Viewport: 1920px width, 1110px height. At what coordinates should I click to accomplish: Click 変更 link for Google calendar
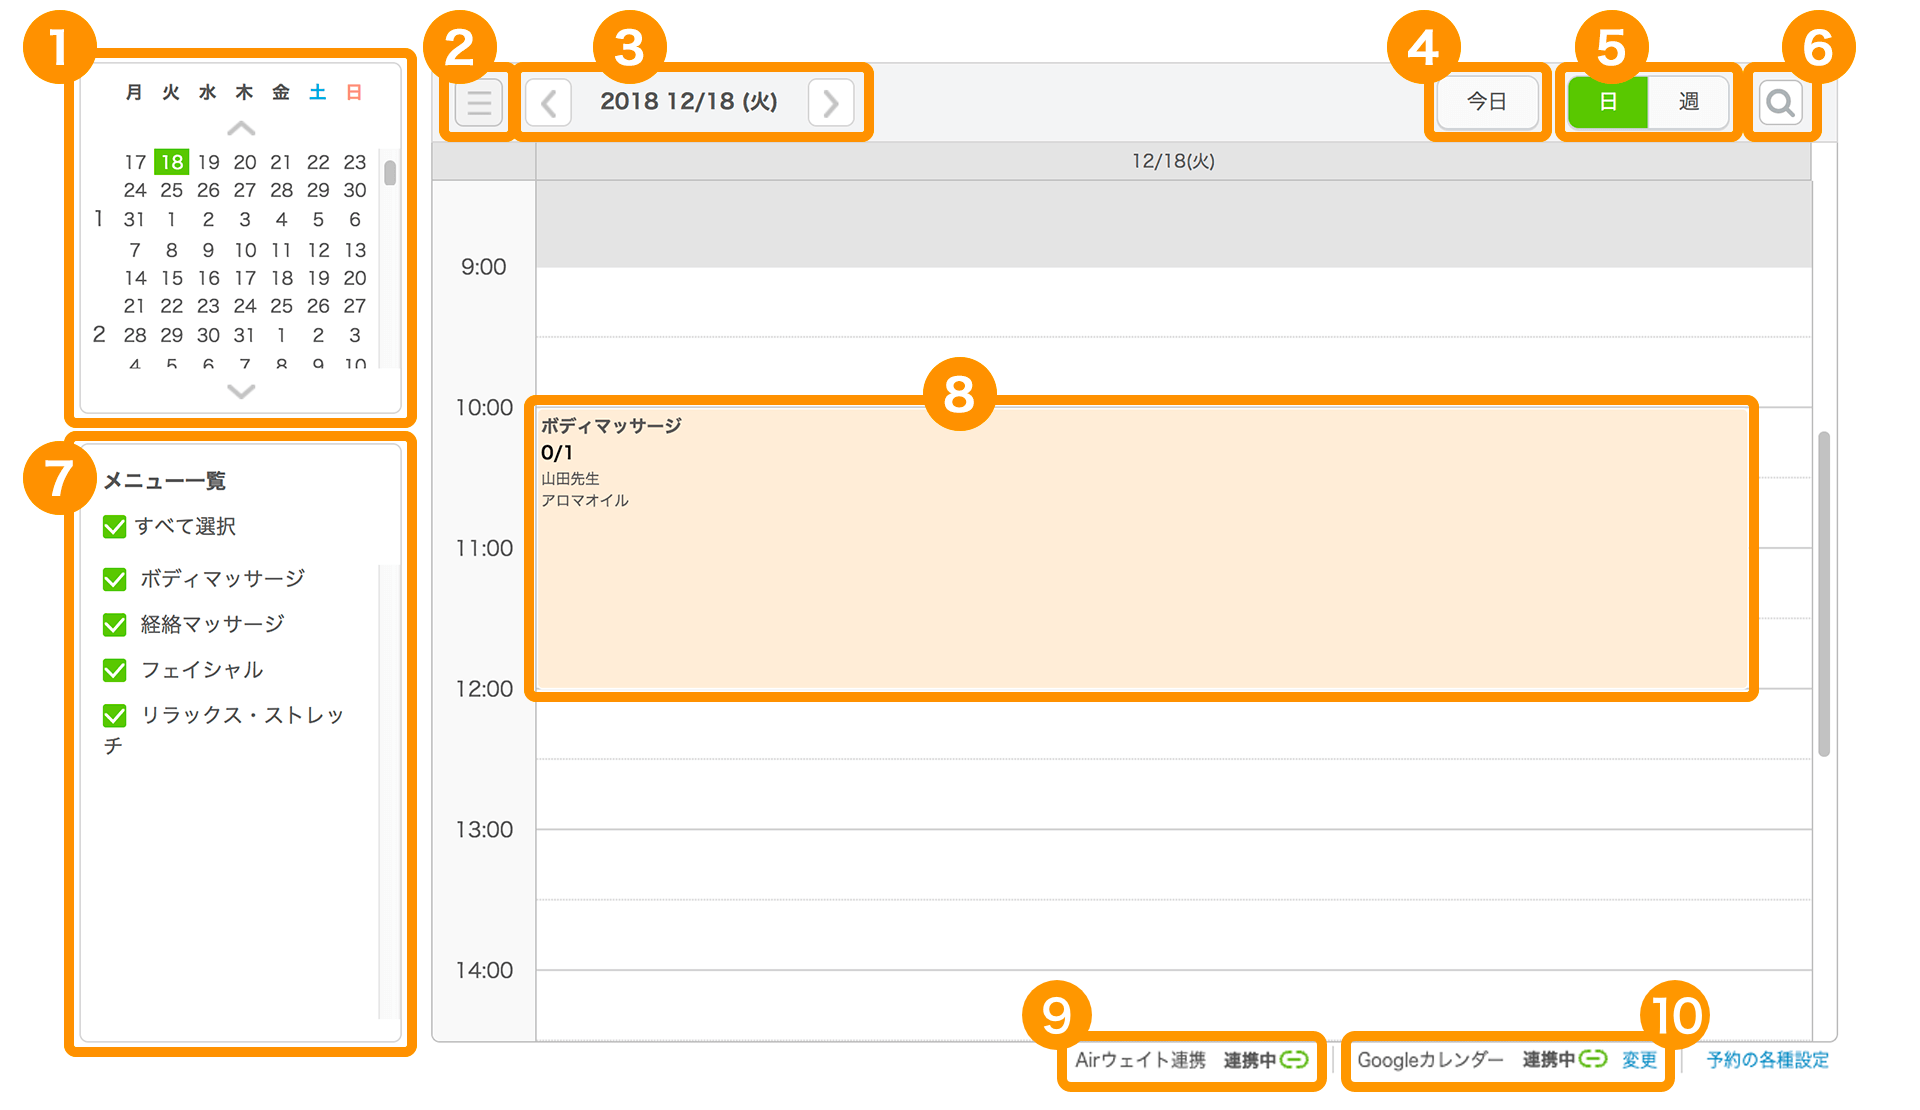(1639, 1060)
